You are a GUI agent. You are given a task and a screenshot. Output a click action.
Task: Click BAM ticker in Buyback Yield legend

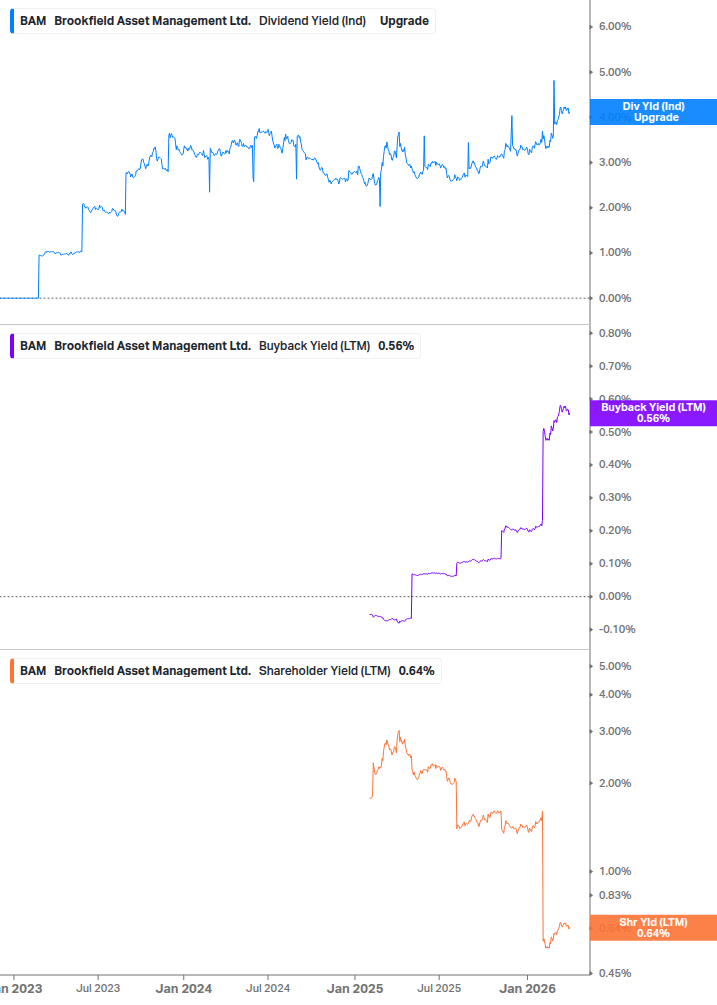point(33,346)
